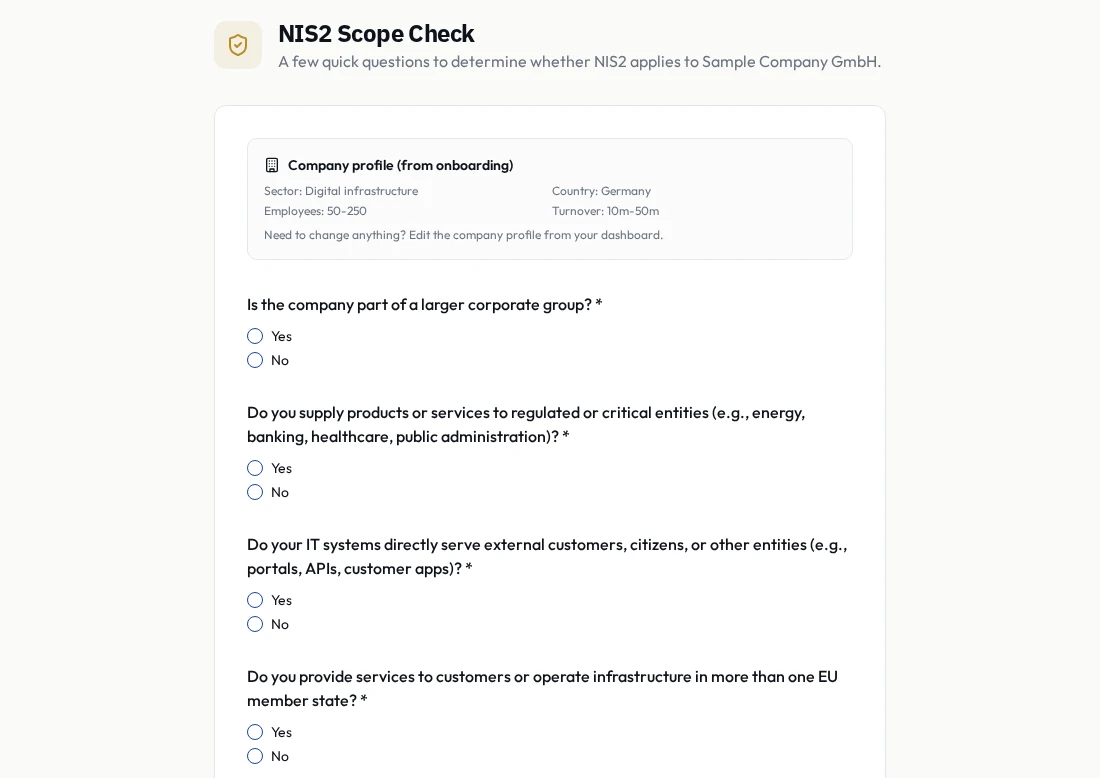Viewport: 1100px width, 778px height.
Task: Click the Employees: 50-250 field
Action: pyautogui.click(x=315, y=210)
